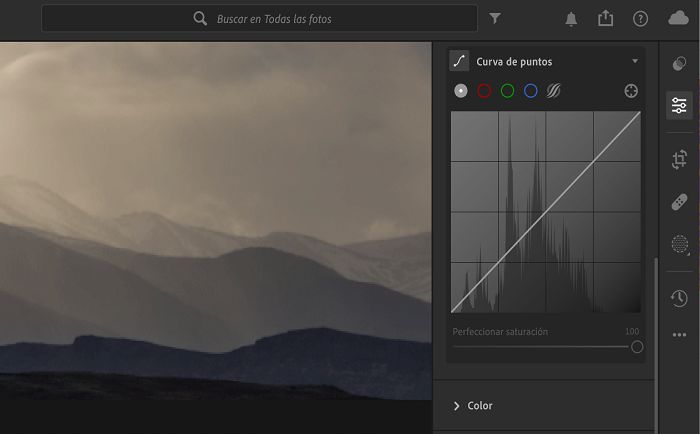The height and width of the screenshot is (434, 700).
Task: Click the mountain landscape photo
Action: coord(216,221)
